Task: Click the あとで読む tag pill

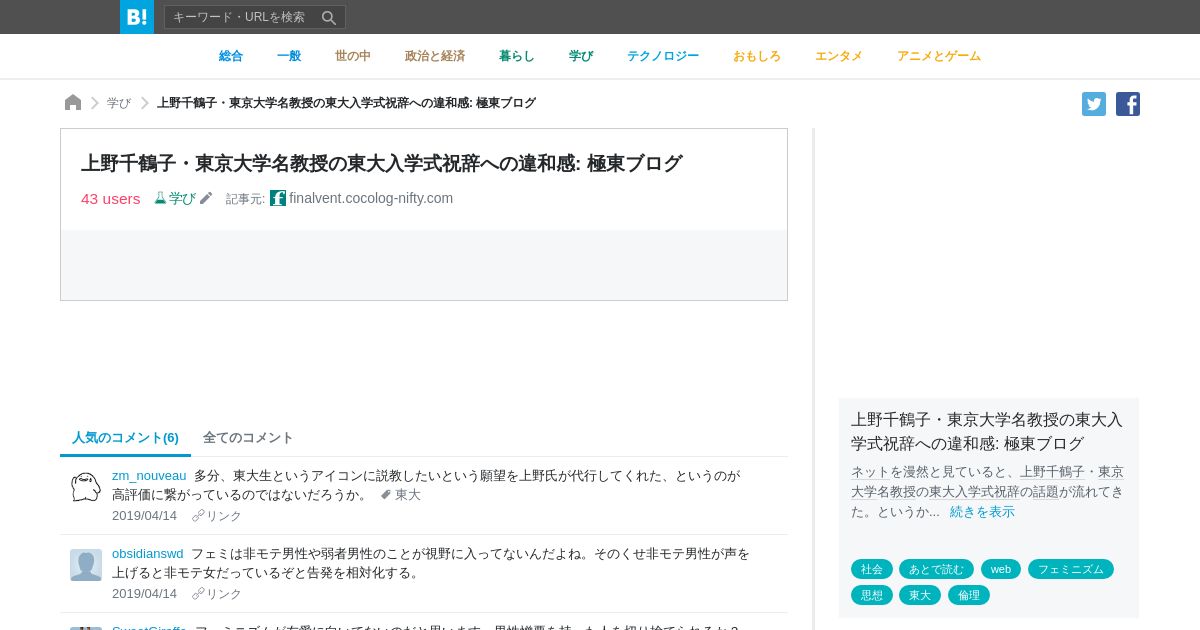Action: pos(936,569)
